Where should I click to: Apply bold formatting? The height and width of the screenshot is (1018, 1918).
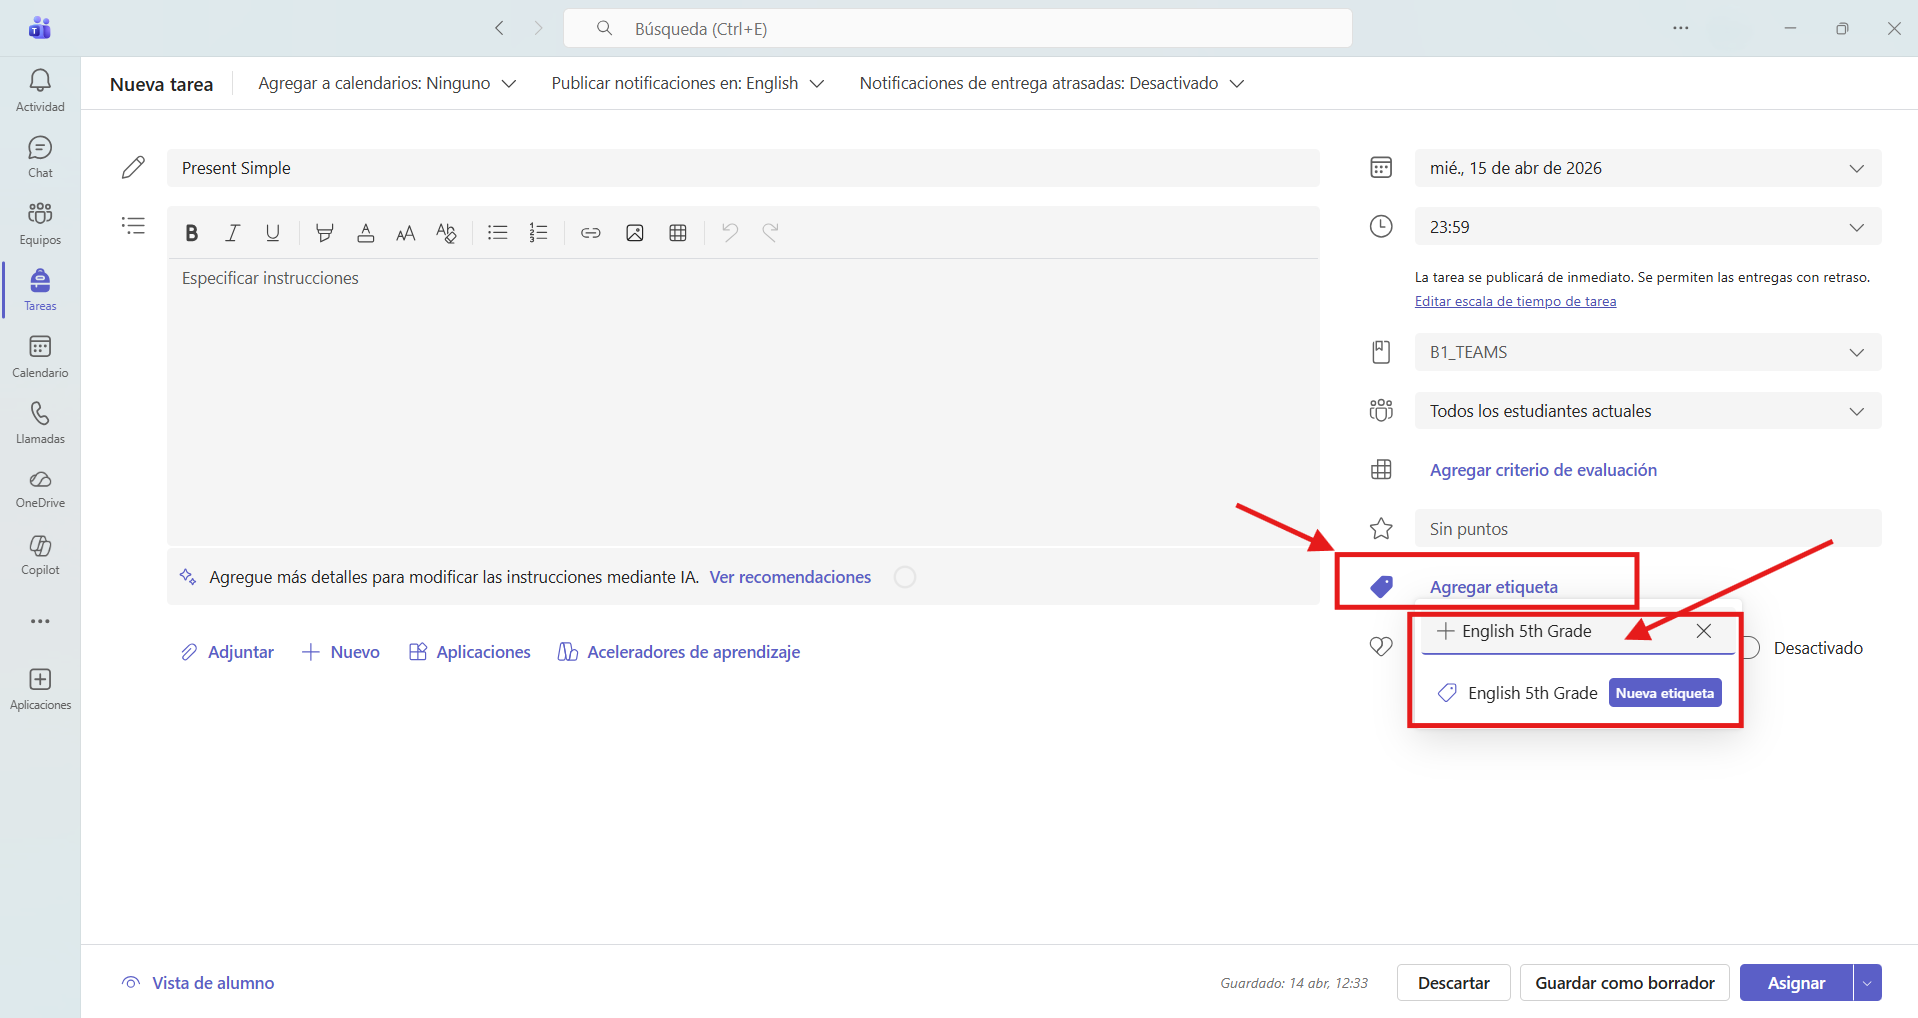pos(192,233)
